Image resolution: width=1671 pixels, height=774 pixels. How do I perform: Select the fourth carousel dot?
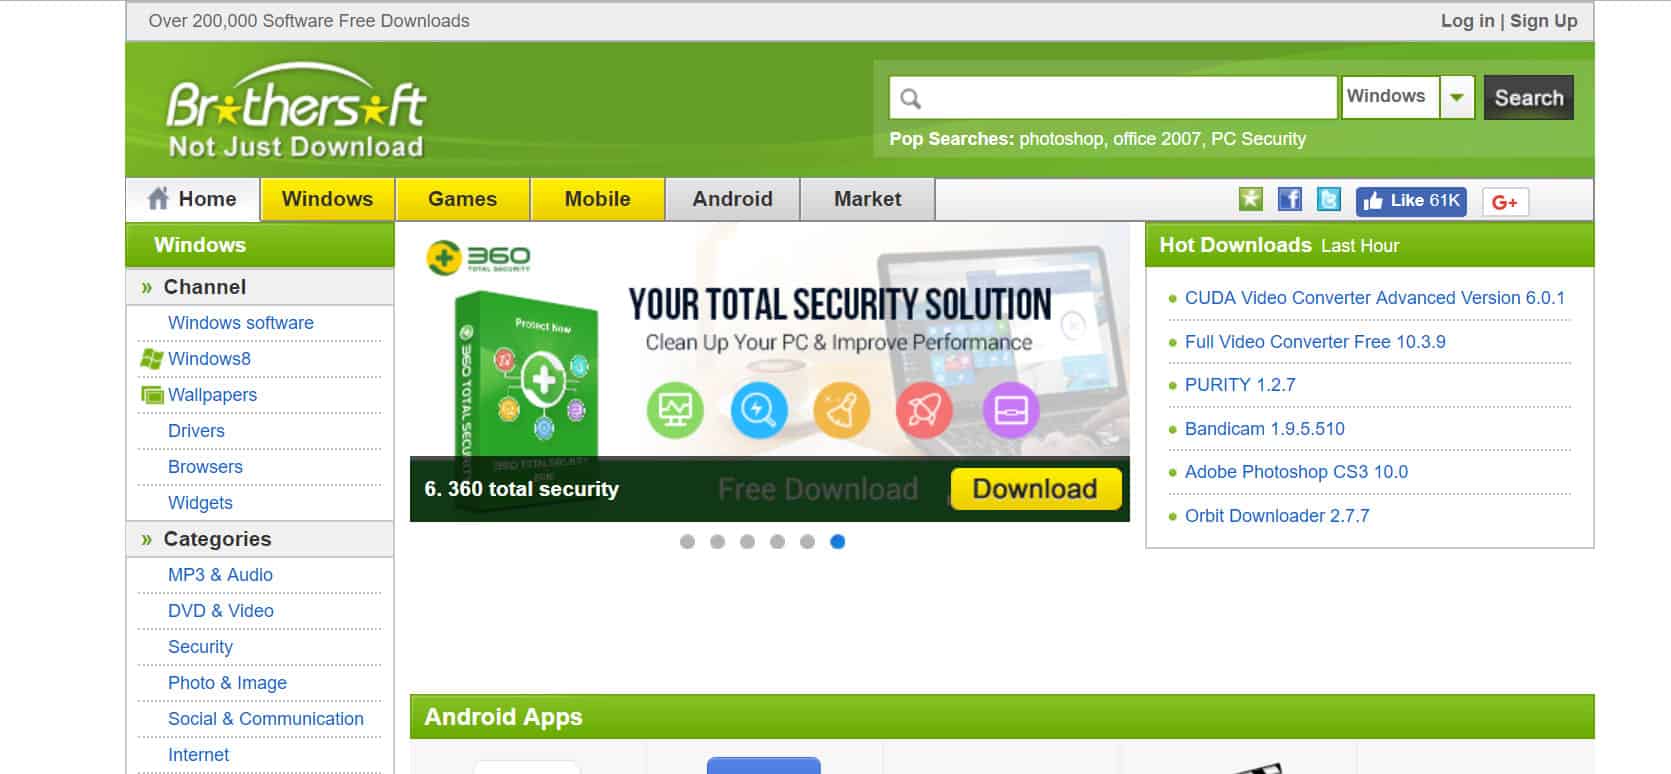(x=777, y=542)
